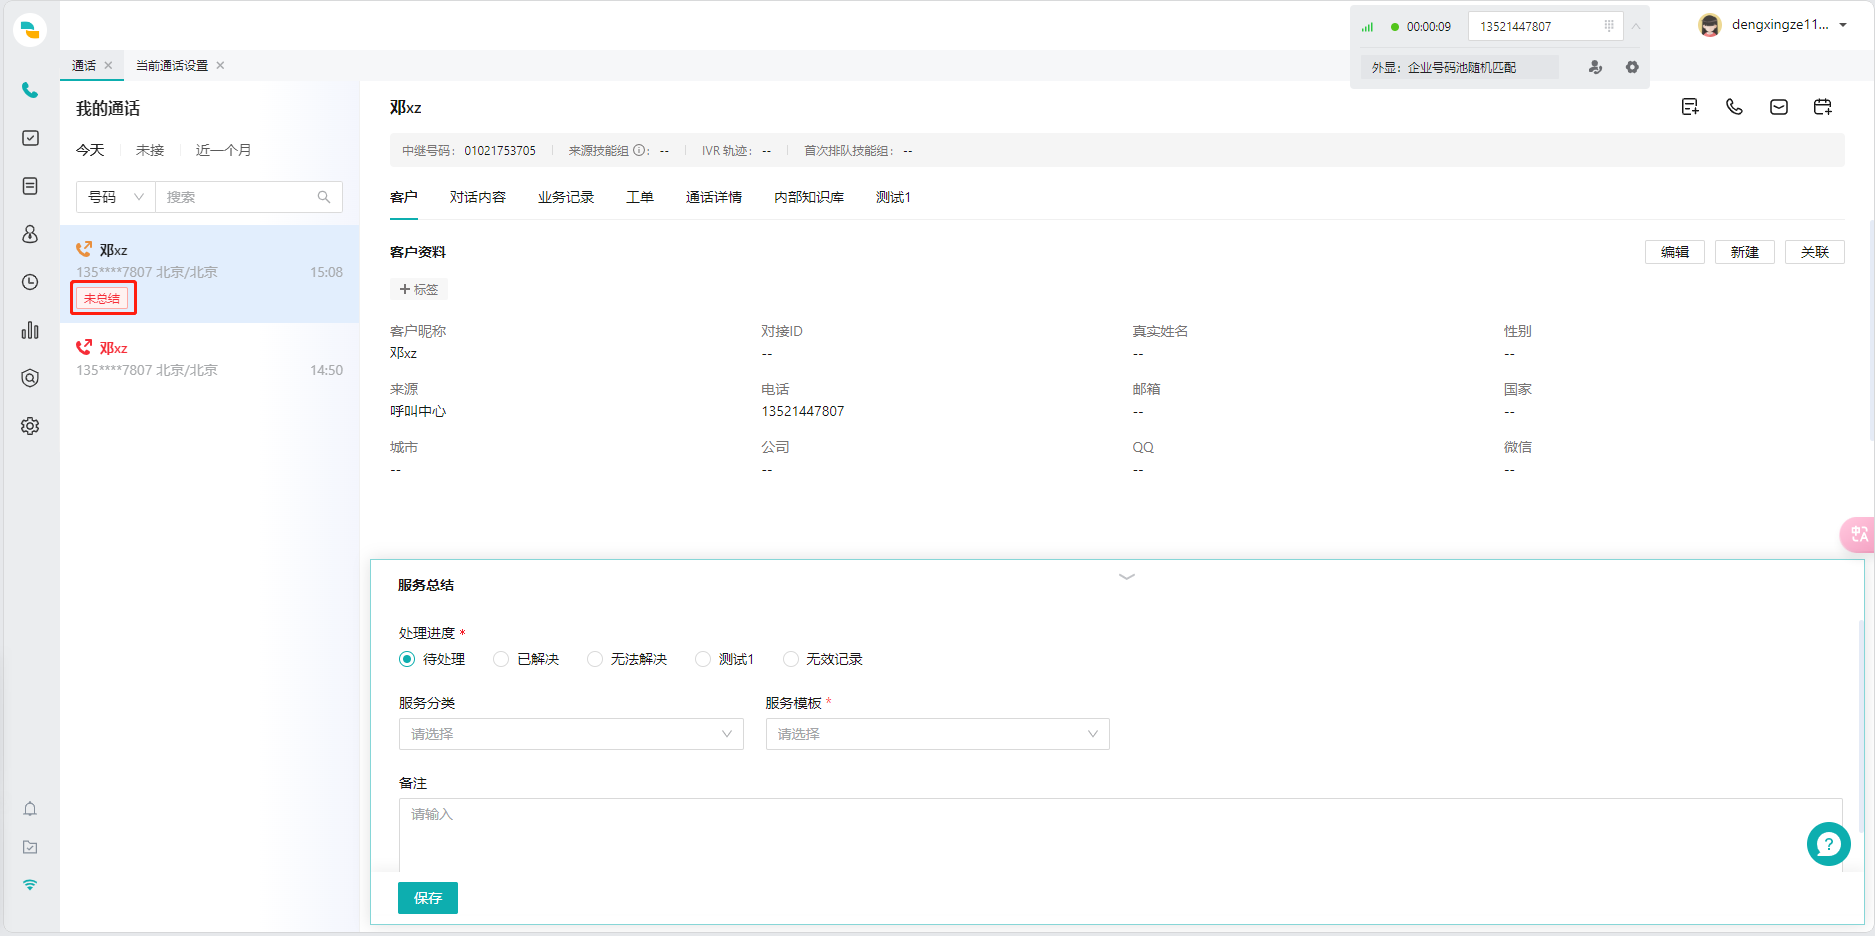1875x936 pixels.
Task: Open the dial keypad icon in phone bar
Action: click(1609, 26)
